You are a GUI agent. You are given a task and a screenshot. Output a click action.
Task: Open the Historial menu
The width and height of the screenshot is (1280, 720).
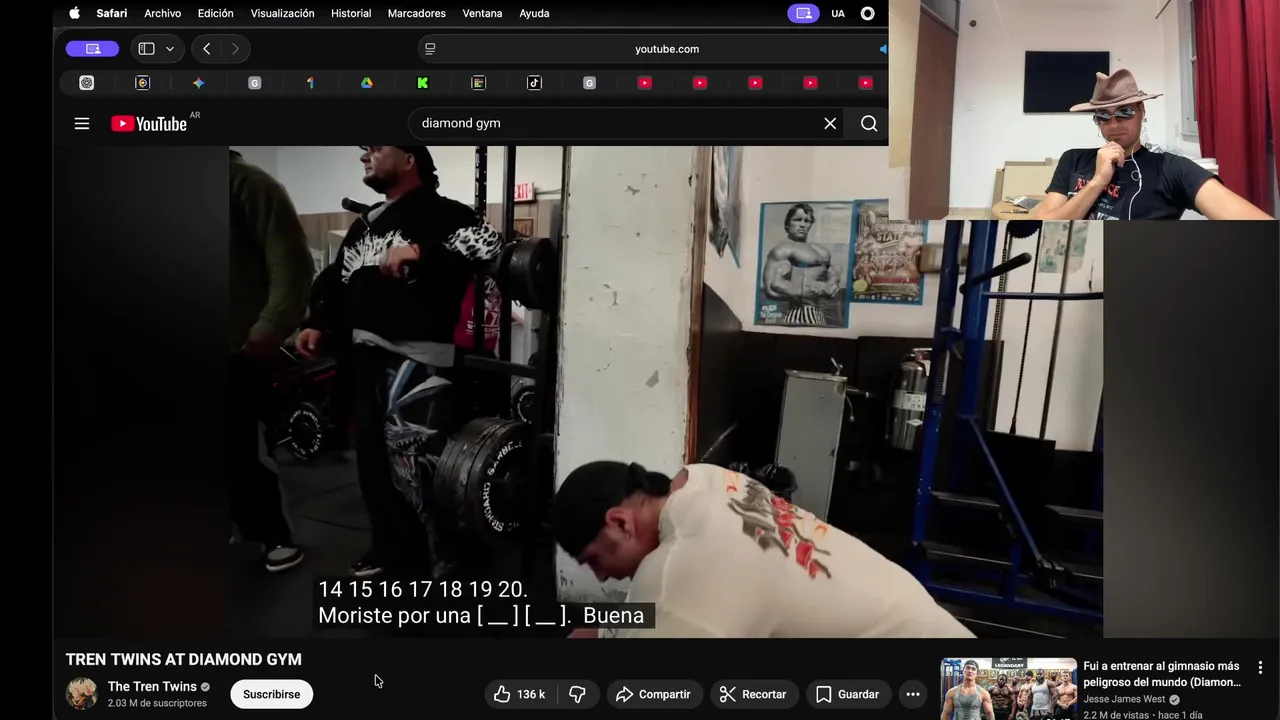(351, 13)
